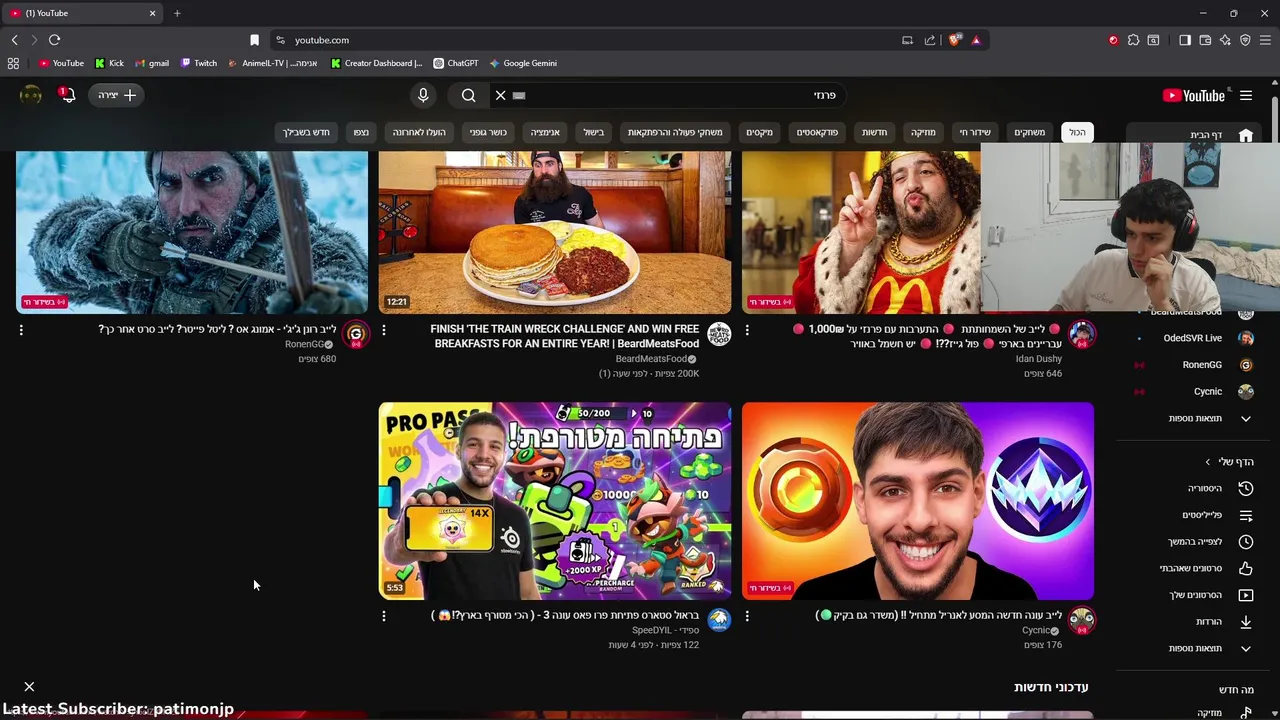1280x720 pixels.
Task: Open a new browser tab
Action: [x=177, y=13]
